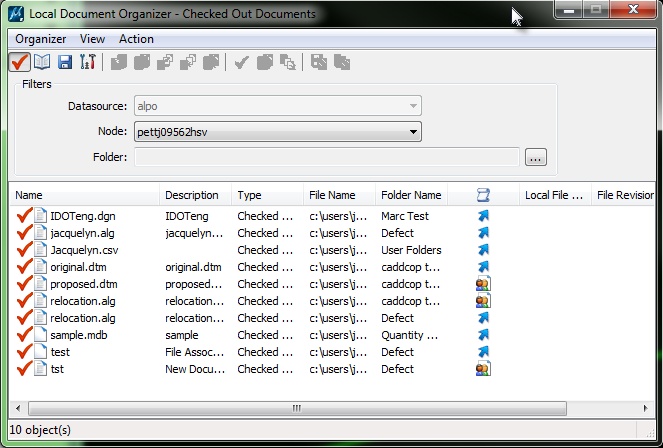The height and width of the screenshot is (448, 663).
Task: Sort by the Local File column header
Action: point(555,195)
